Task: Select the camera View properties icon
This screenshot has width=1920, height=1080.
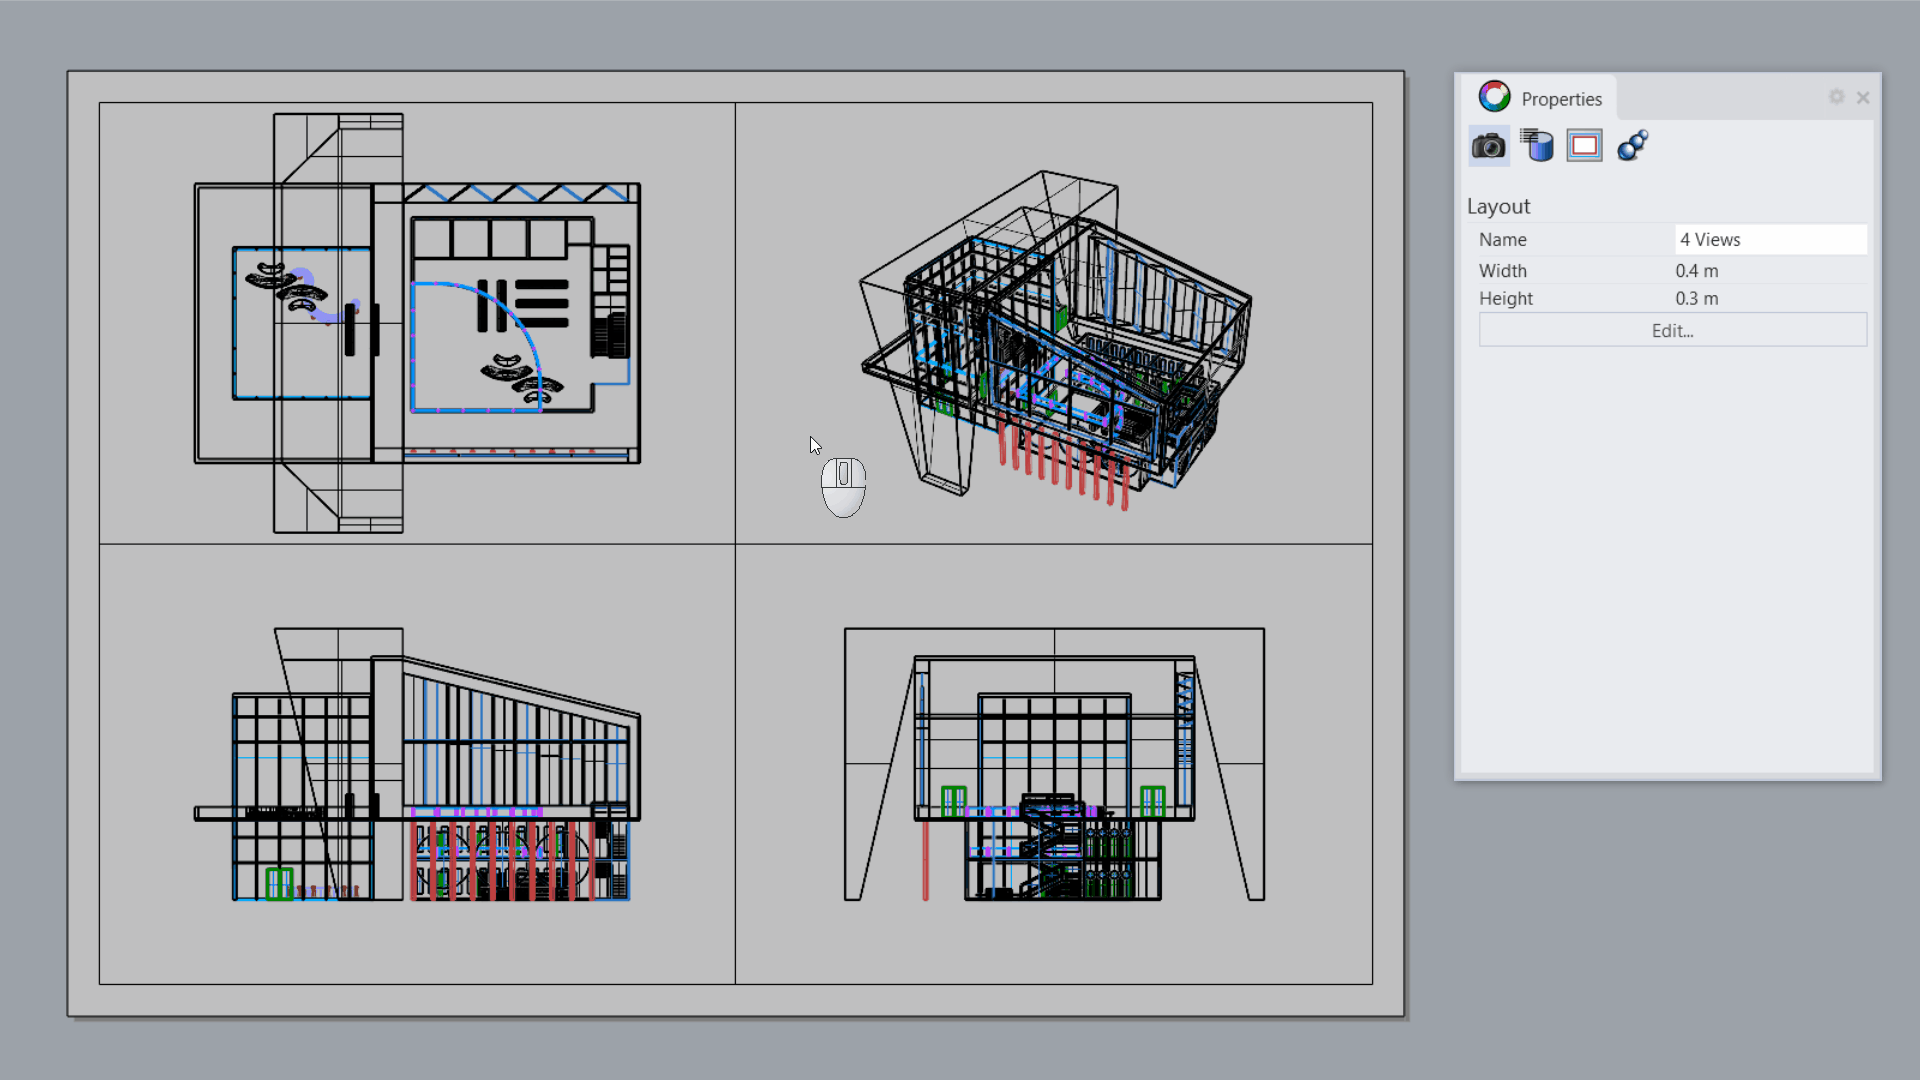Action: pyautogui.click(x=1488, y=146)
